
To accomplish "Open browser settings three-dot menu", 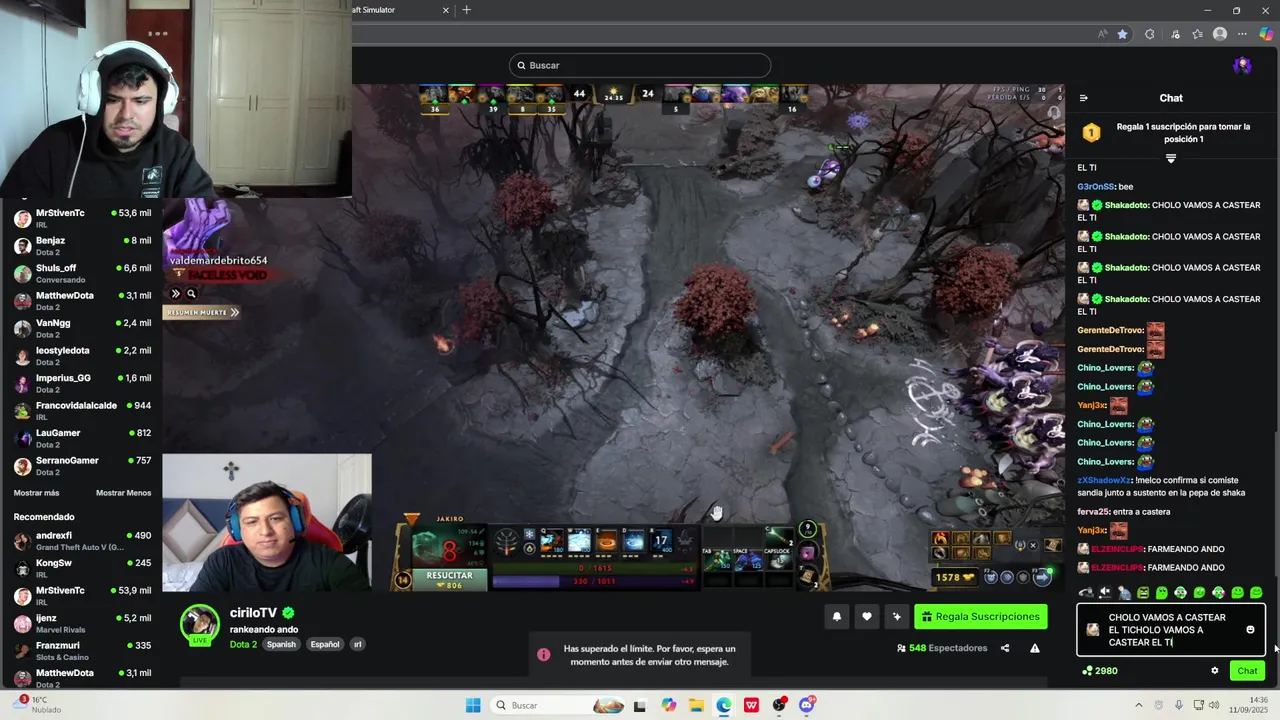I will [x=1243, y=34].
